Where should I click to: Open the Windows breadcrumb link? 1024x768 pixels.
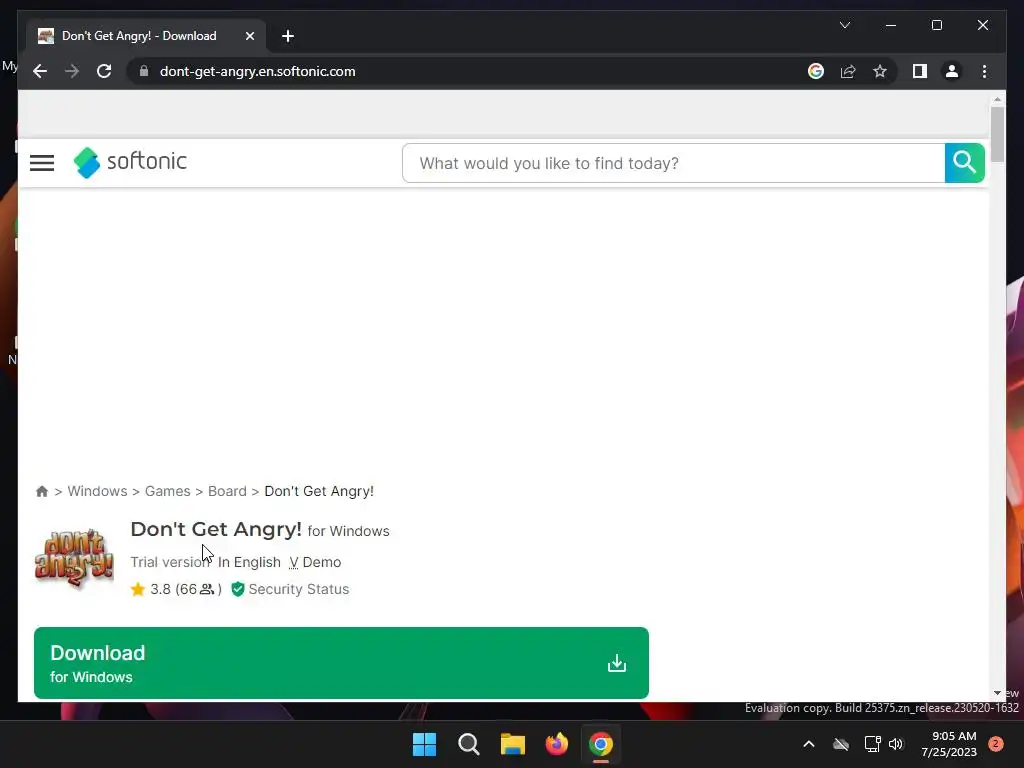97,491
